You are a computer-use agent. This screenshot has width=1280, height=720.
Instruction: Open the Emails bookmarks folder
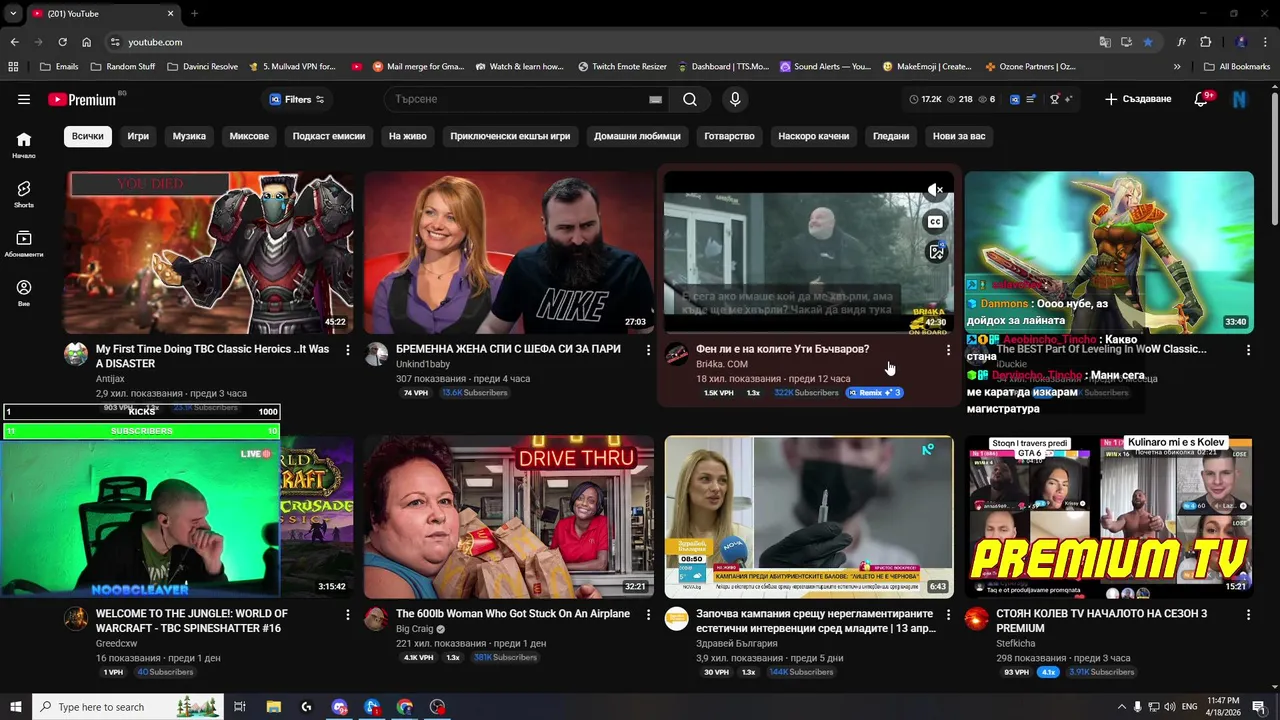(x=58, y=67)
